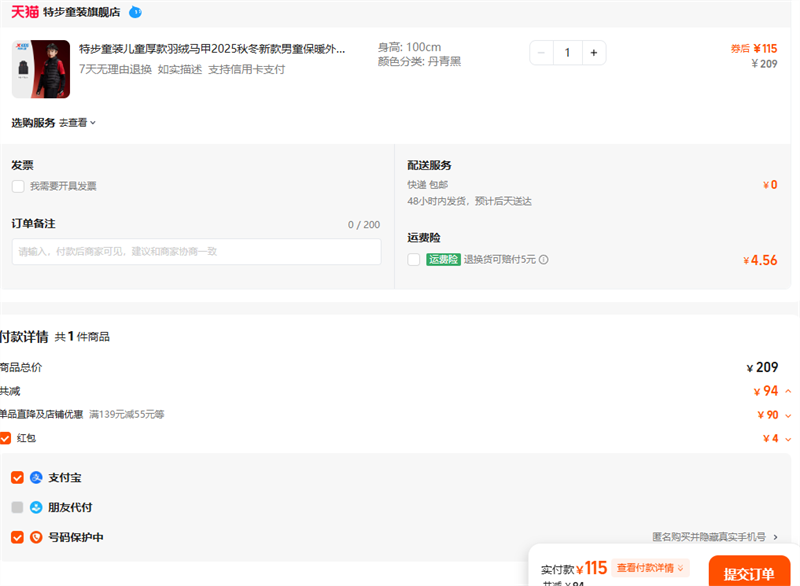Click the Alipay (支付宝) logo icon
This screenshot has width=800, height=586.
click(37, 478)
